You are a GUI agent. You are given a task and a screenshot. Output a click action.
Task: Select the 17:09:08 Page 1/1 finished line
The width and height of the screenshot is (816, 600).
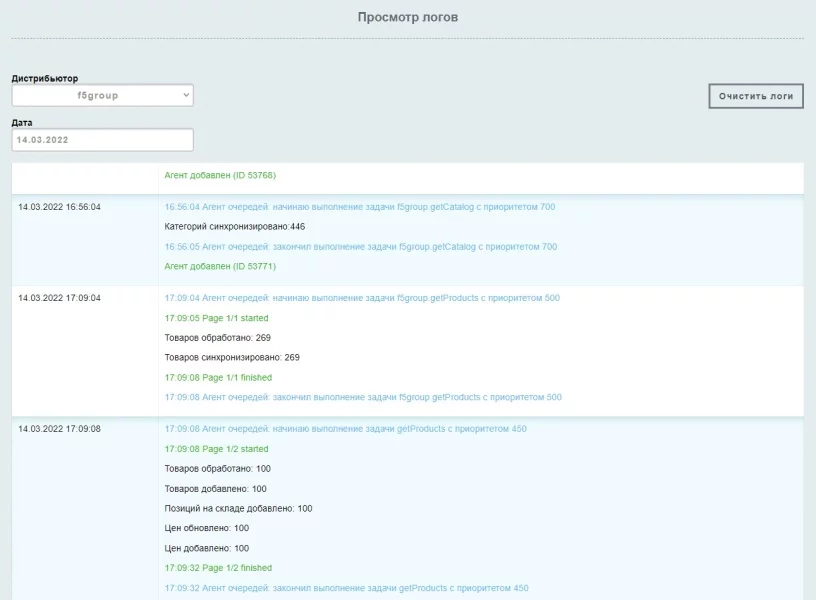[218, 378]
